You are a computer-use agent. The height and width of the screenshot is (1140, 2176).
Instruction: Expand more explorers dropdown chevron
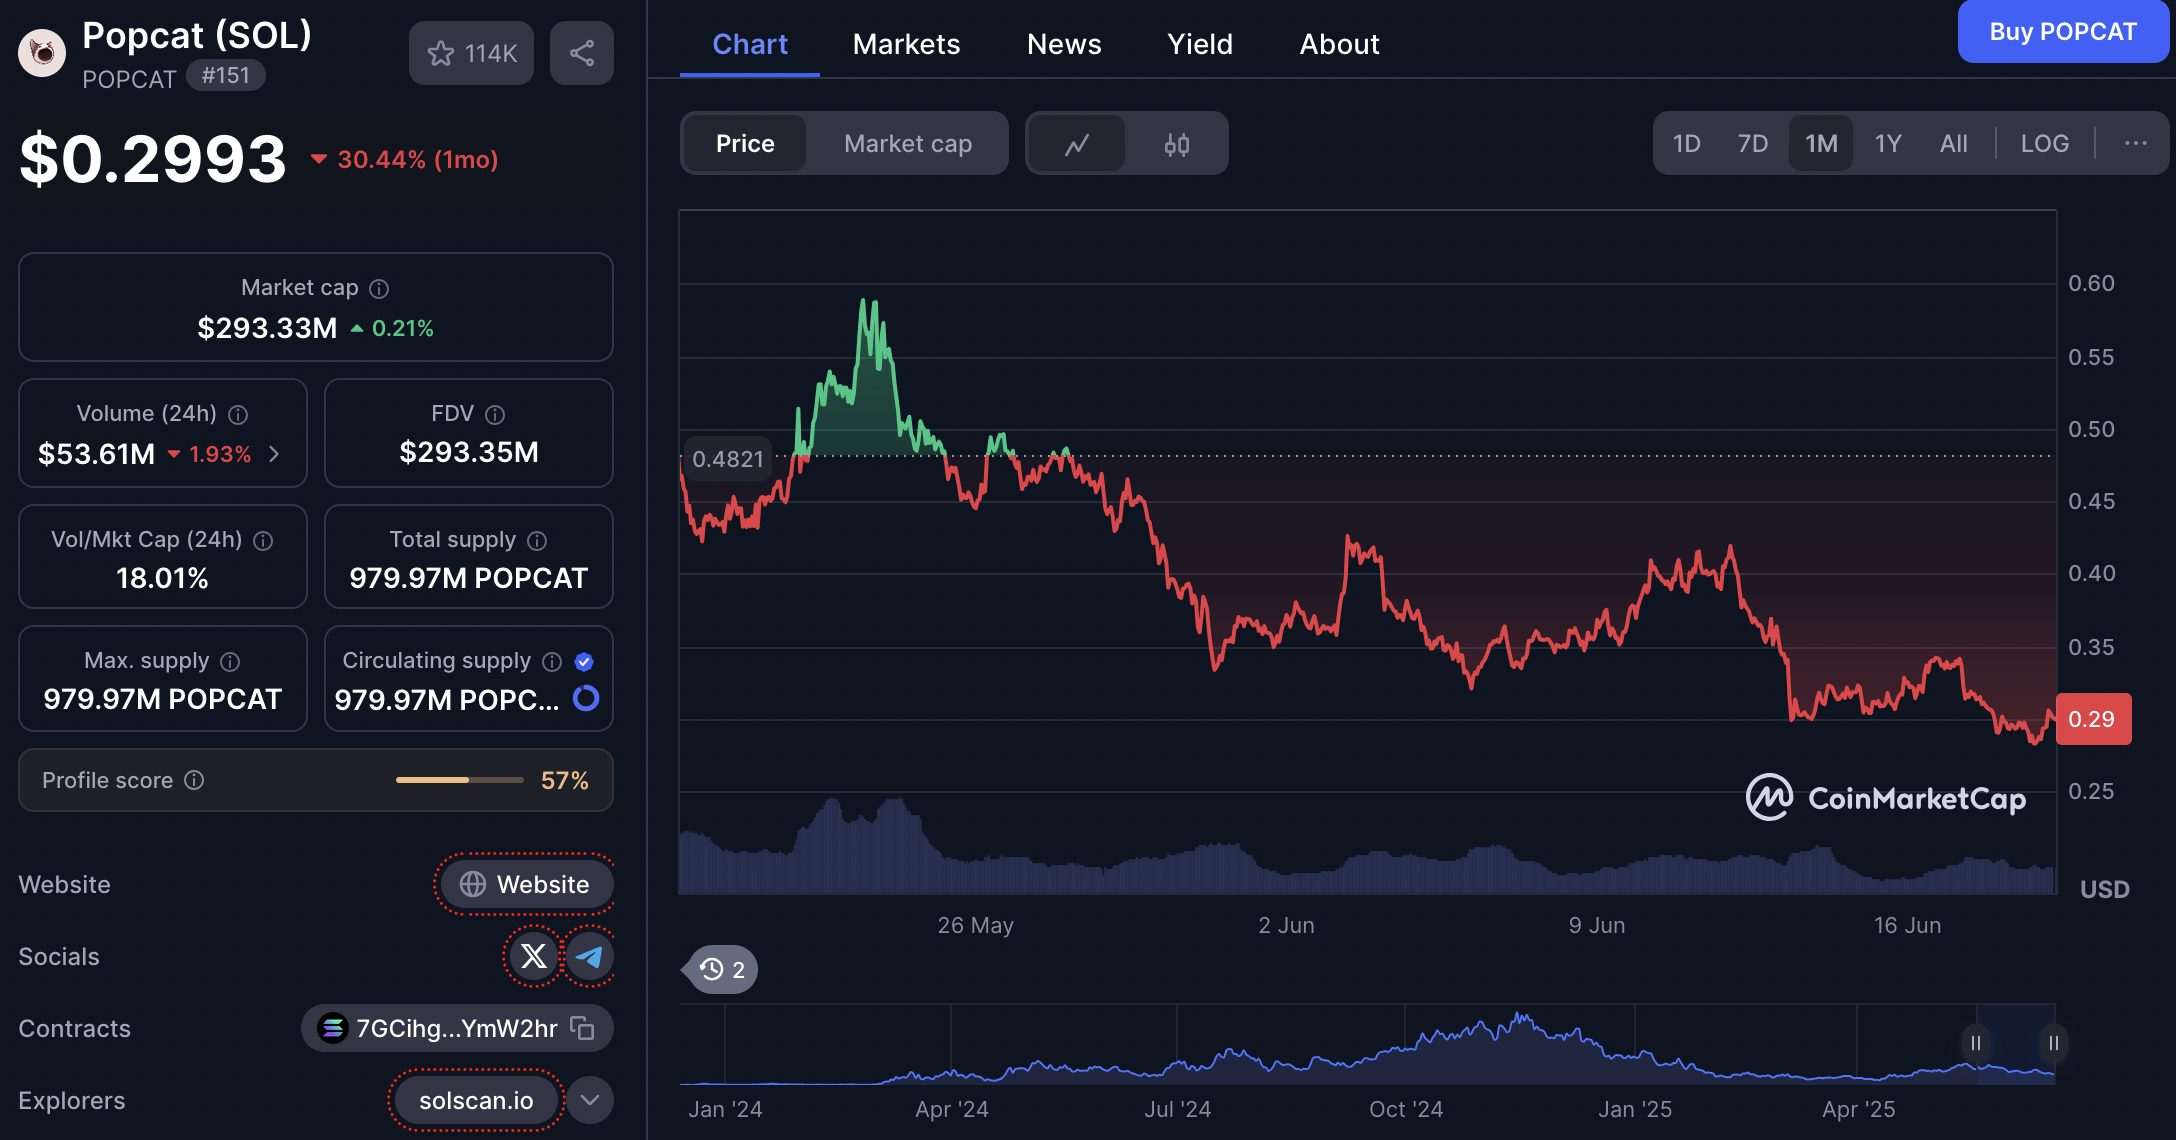590,1100
